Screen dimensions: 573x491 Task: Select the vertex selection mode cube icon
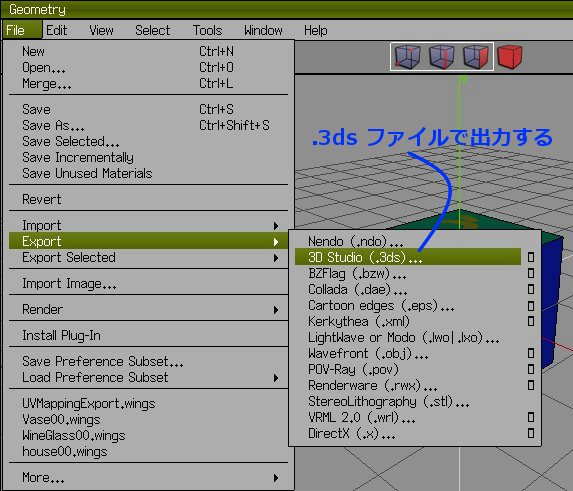coord(407,57)
